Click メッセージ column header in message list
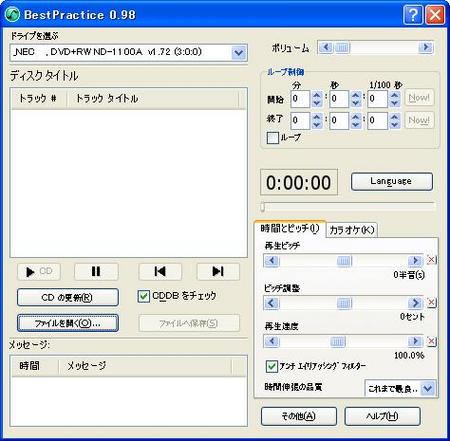 pos(145,366)
